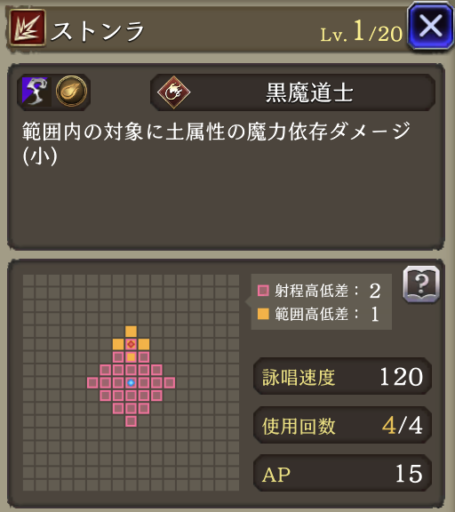Image resolution: width=455 pixels, height=512 pixels.
Task: Click the red ストンラ skill icon
Action: click(x=27, y=28)
